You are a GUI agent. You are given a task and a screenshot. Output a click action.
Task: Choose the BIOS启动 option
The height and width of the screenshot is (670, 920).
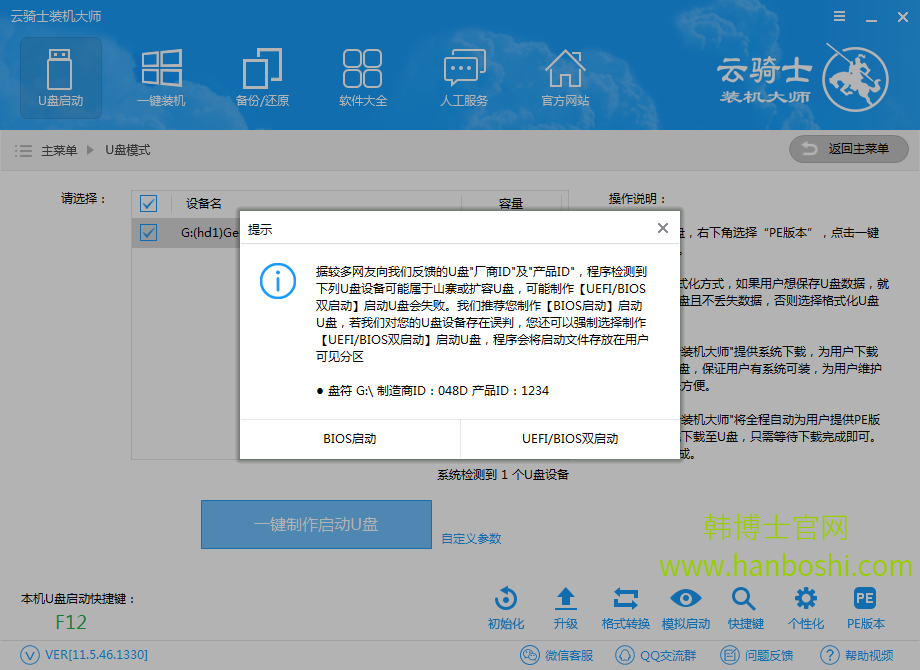(x=349, y=438)
